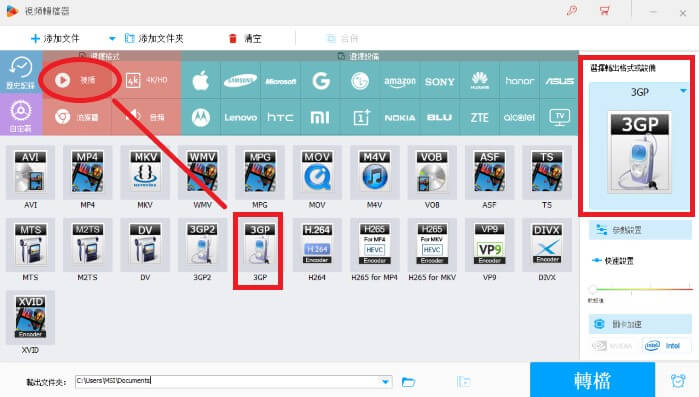Switch to the video format tab

coord(77,80)
